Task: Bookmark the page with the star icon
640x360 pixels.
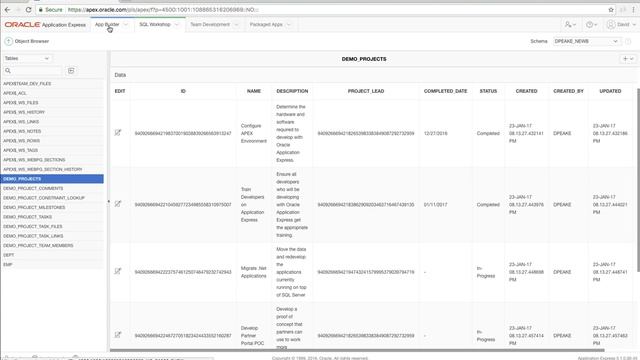Action: (x=611, y=9)
